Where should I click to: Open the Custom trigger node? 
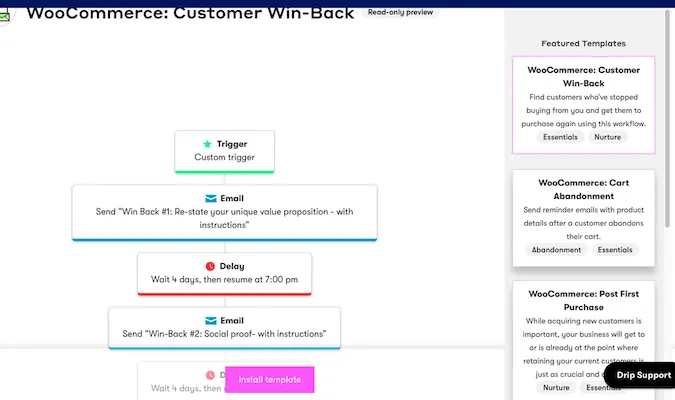224,152
